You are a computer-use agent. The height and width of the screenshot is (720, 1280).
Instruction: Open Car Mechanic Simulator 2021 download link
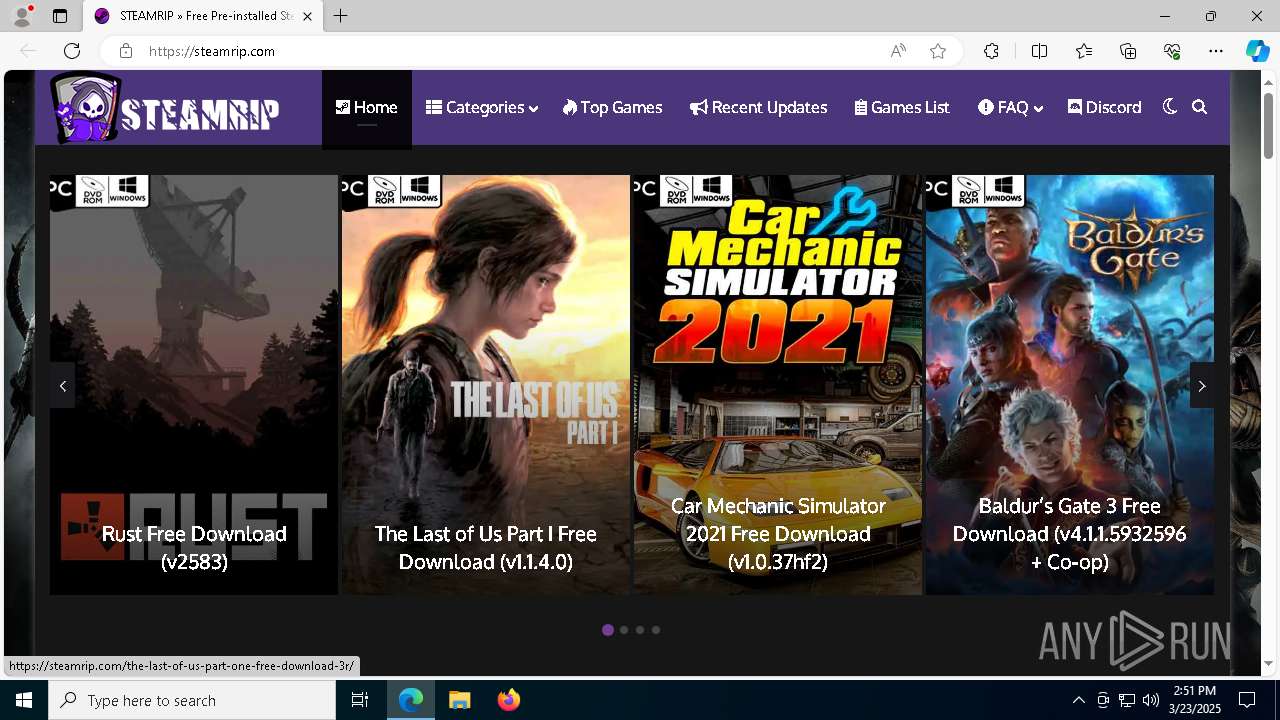pyautogui.click(x=778, y=534)
